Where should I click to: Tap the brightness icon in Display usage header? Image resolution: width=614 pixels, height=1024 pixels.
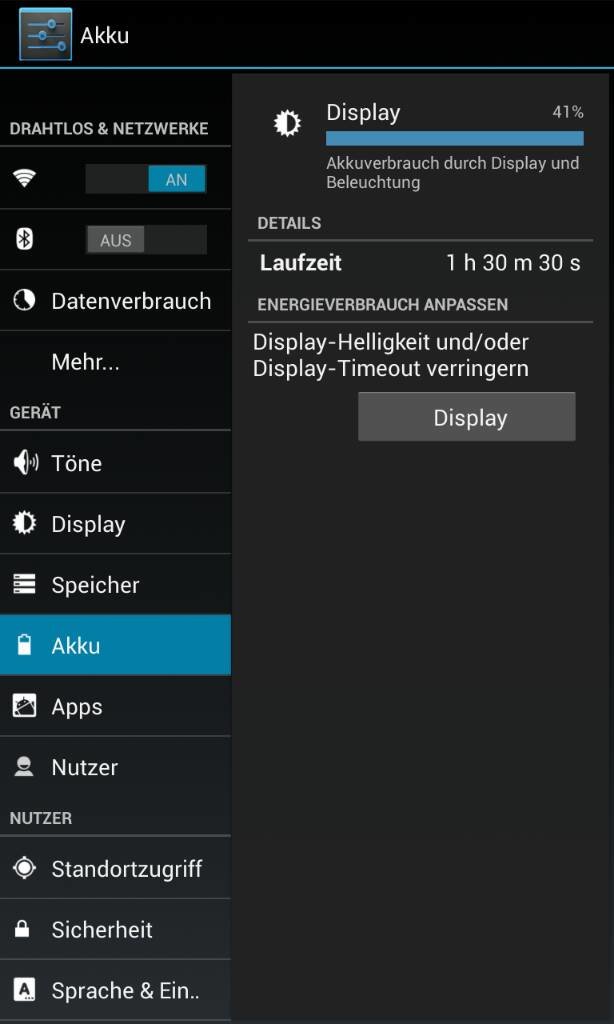click(x=287, y=123)
